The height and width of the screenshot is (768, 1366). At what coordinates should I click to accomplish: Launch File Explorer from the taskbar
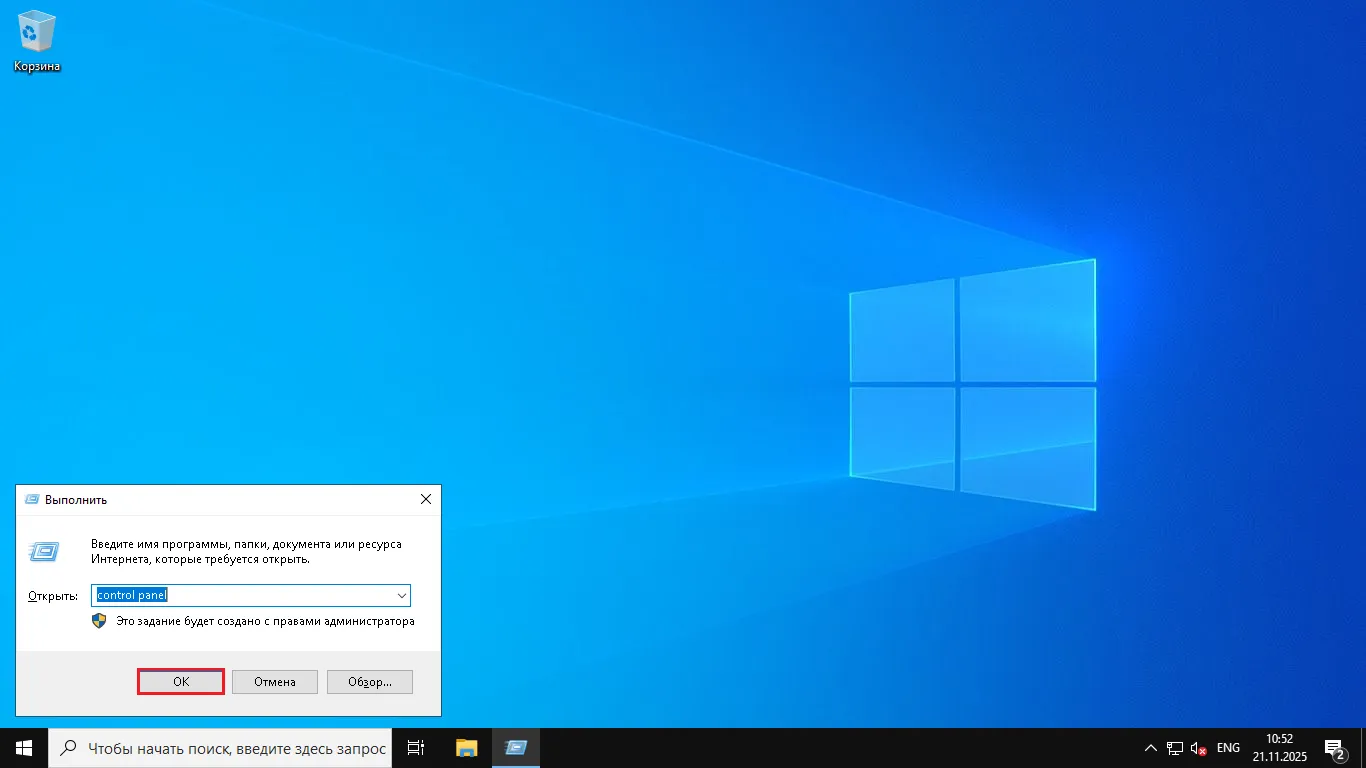tap(466, 748)
